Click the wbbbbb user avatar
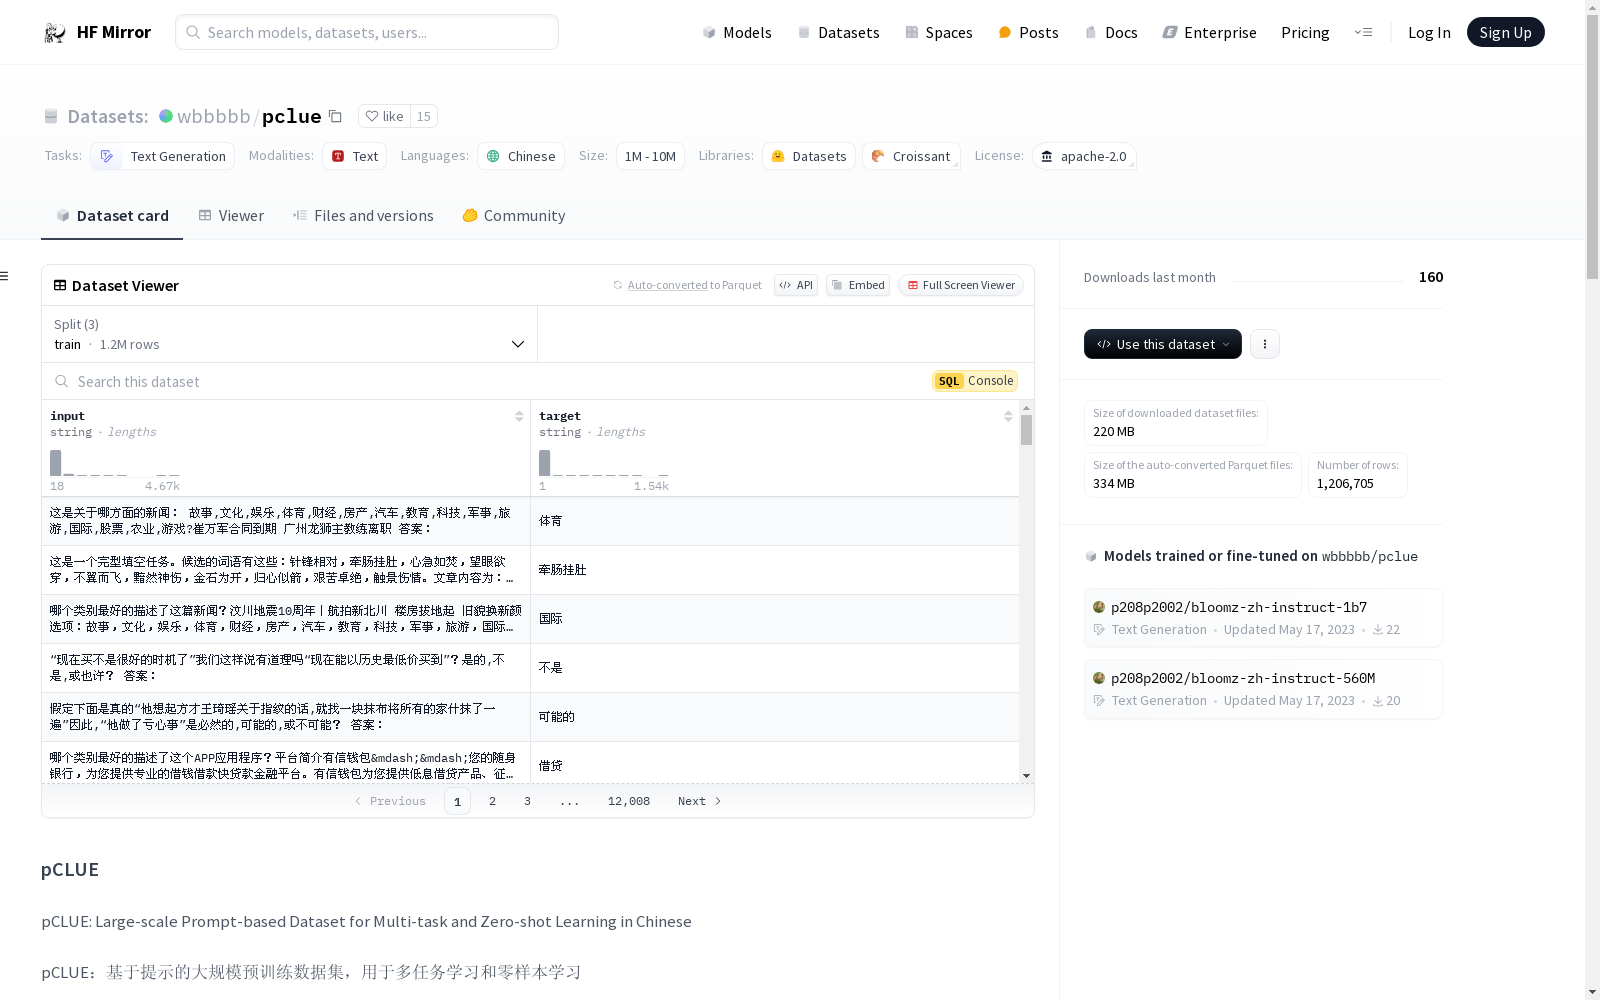The height and width of the screenshot is (1000, 1600). pos(166,117)
